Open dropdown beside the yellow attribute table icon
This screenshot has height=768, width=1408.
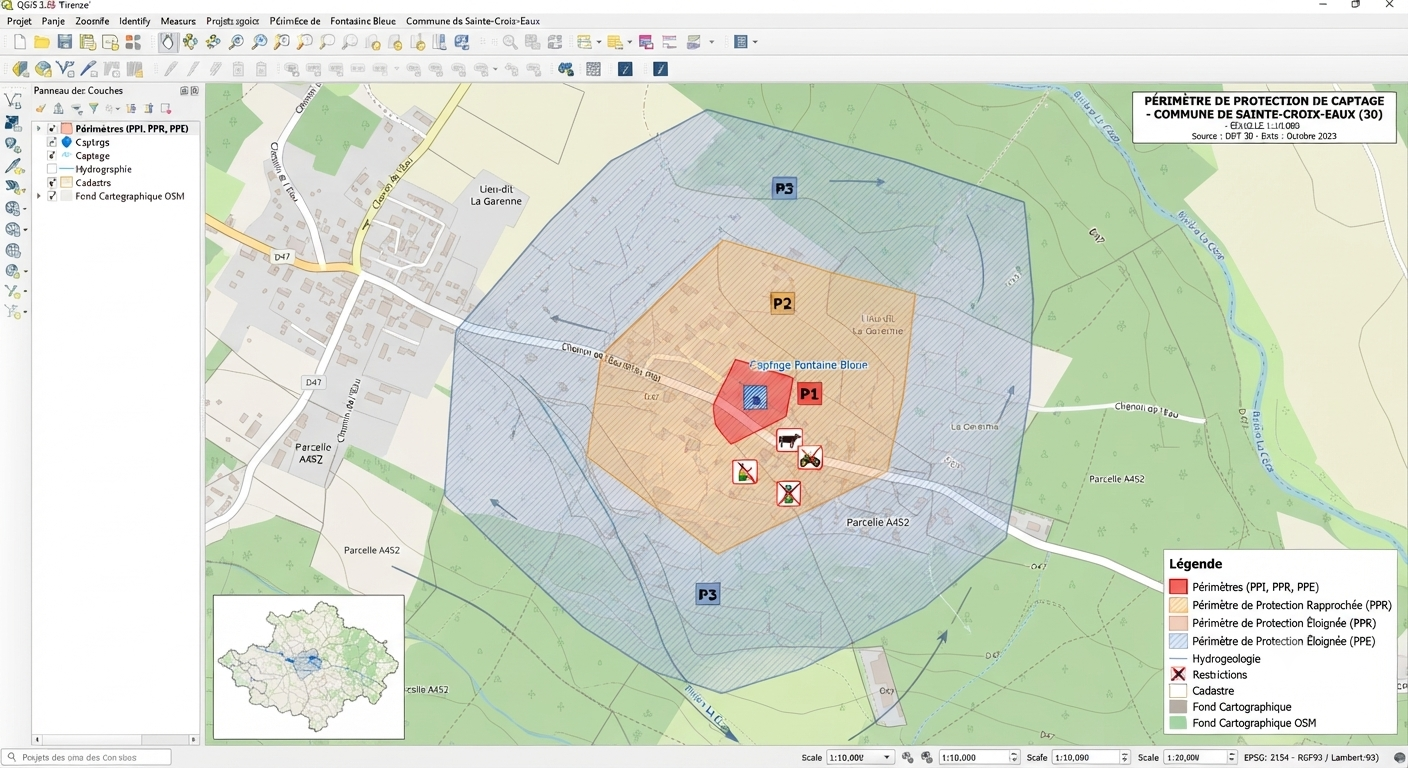(x=629, y=42)
